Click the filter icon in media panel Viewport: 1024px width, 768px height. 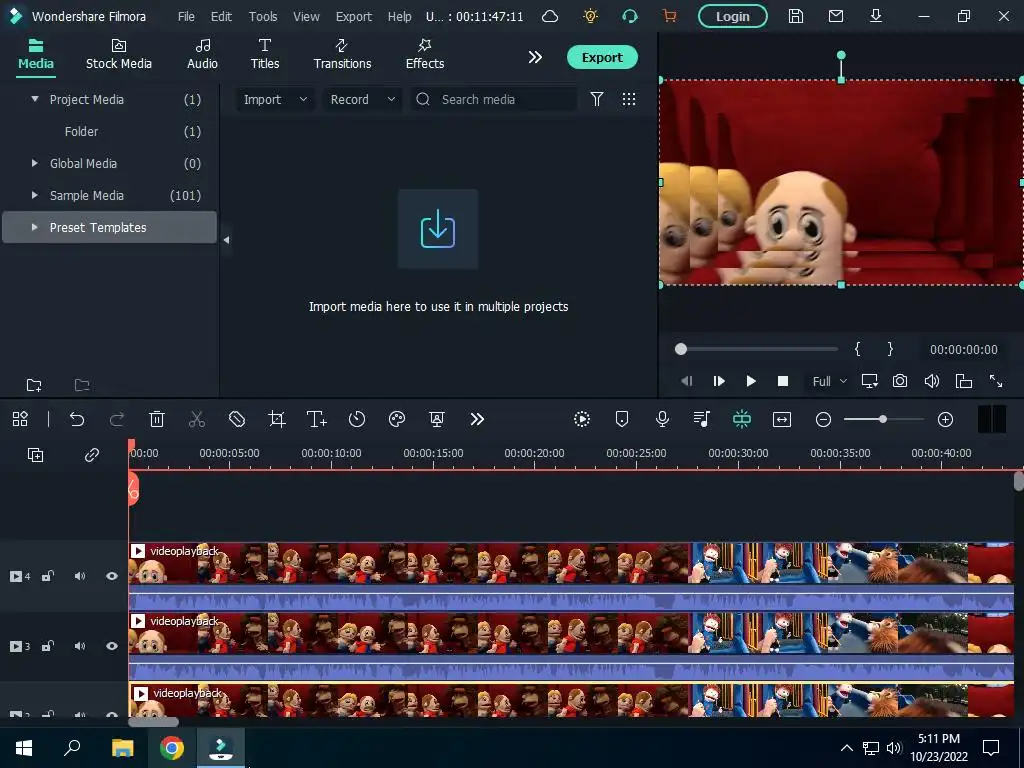[x=597, y=99]
